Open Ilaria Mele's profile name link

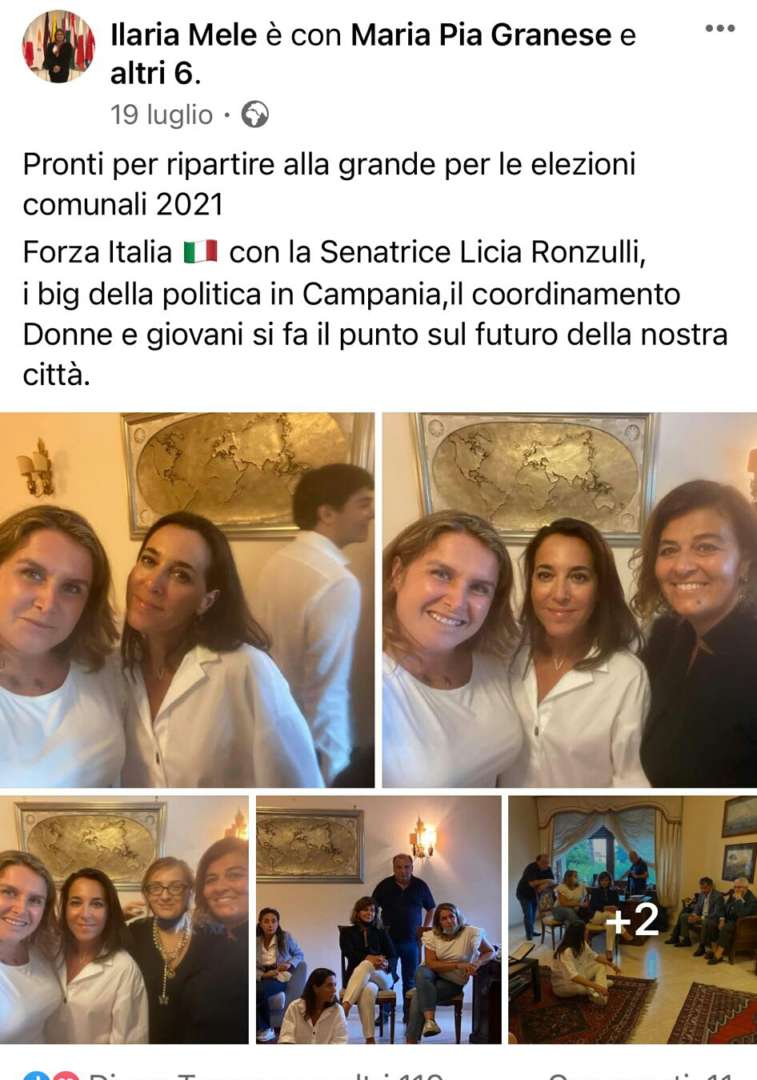(184, 35)
